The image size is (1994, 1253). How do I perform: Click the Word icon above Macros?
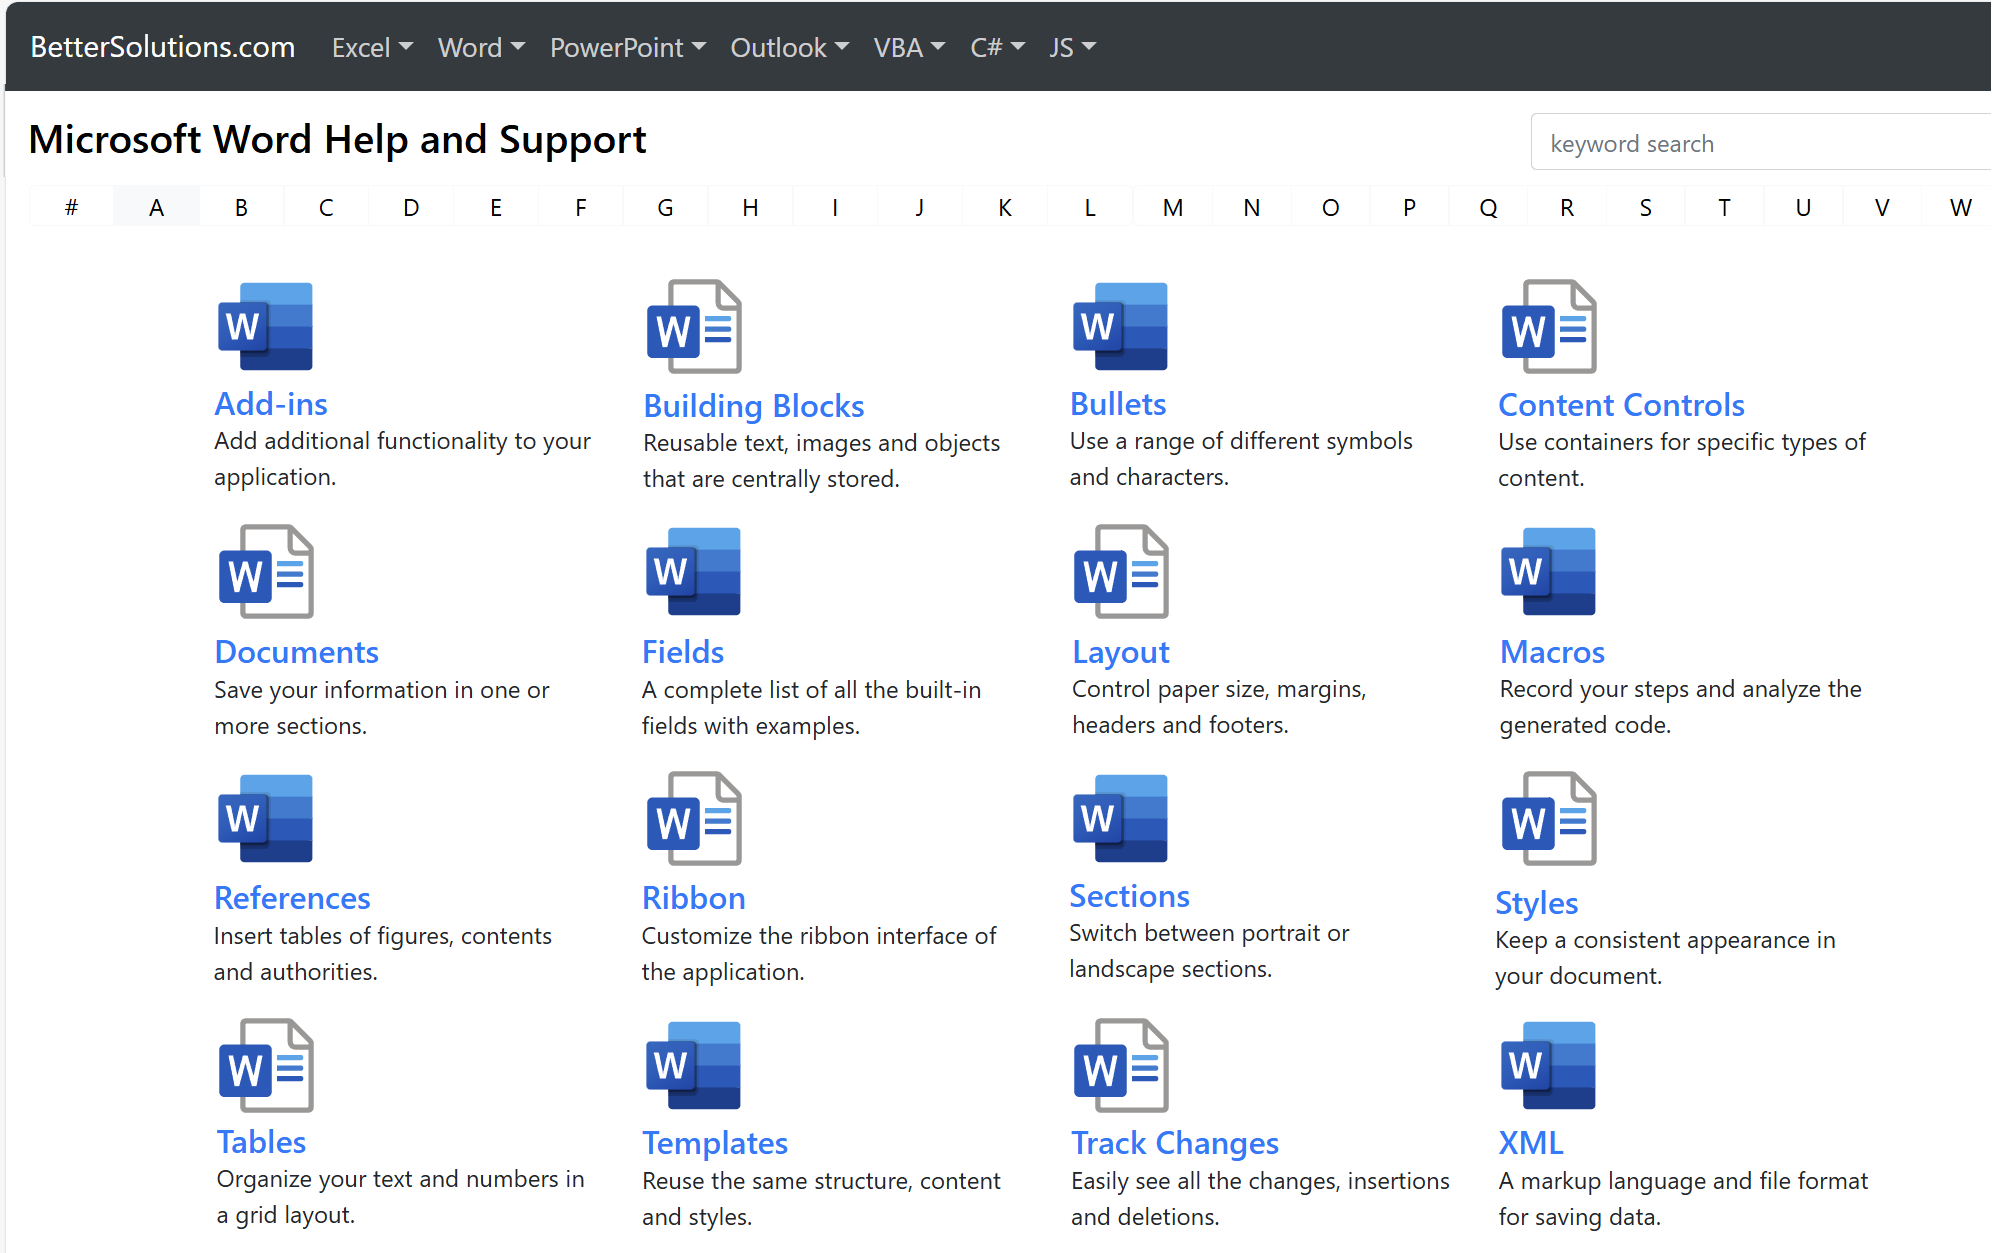(x=1548, y=571)
